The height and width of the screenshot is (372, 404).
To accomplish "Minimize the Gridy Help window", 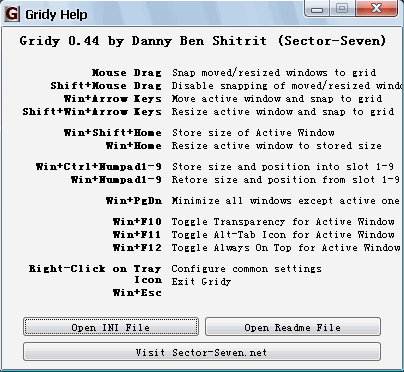I will pos(317,8).
